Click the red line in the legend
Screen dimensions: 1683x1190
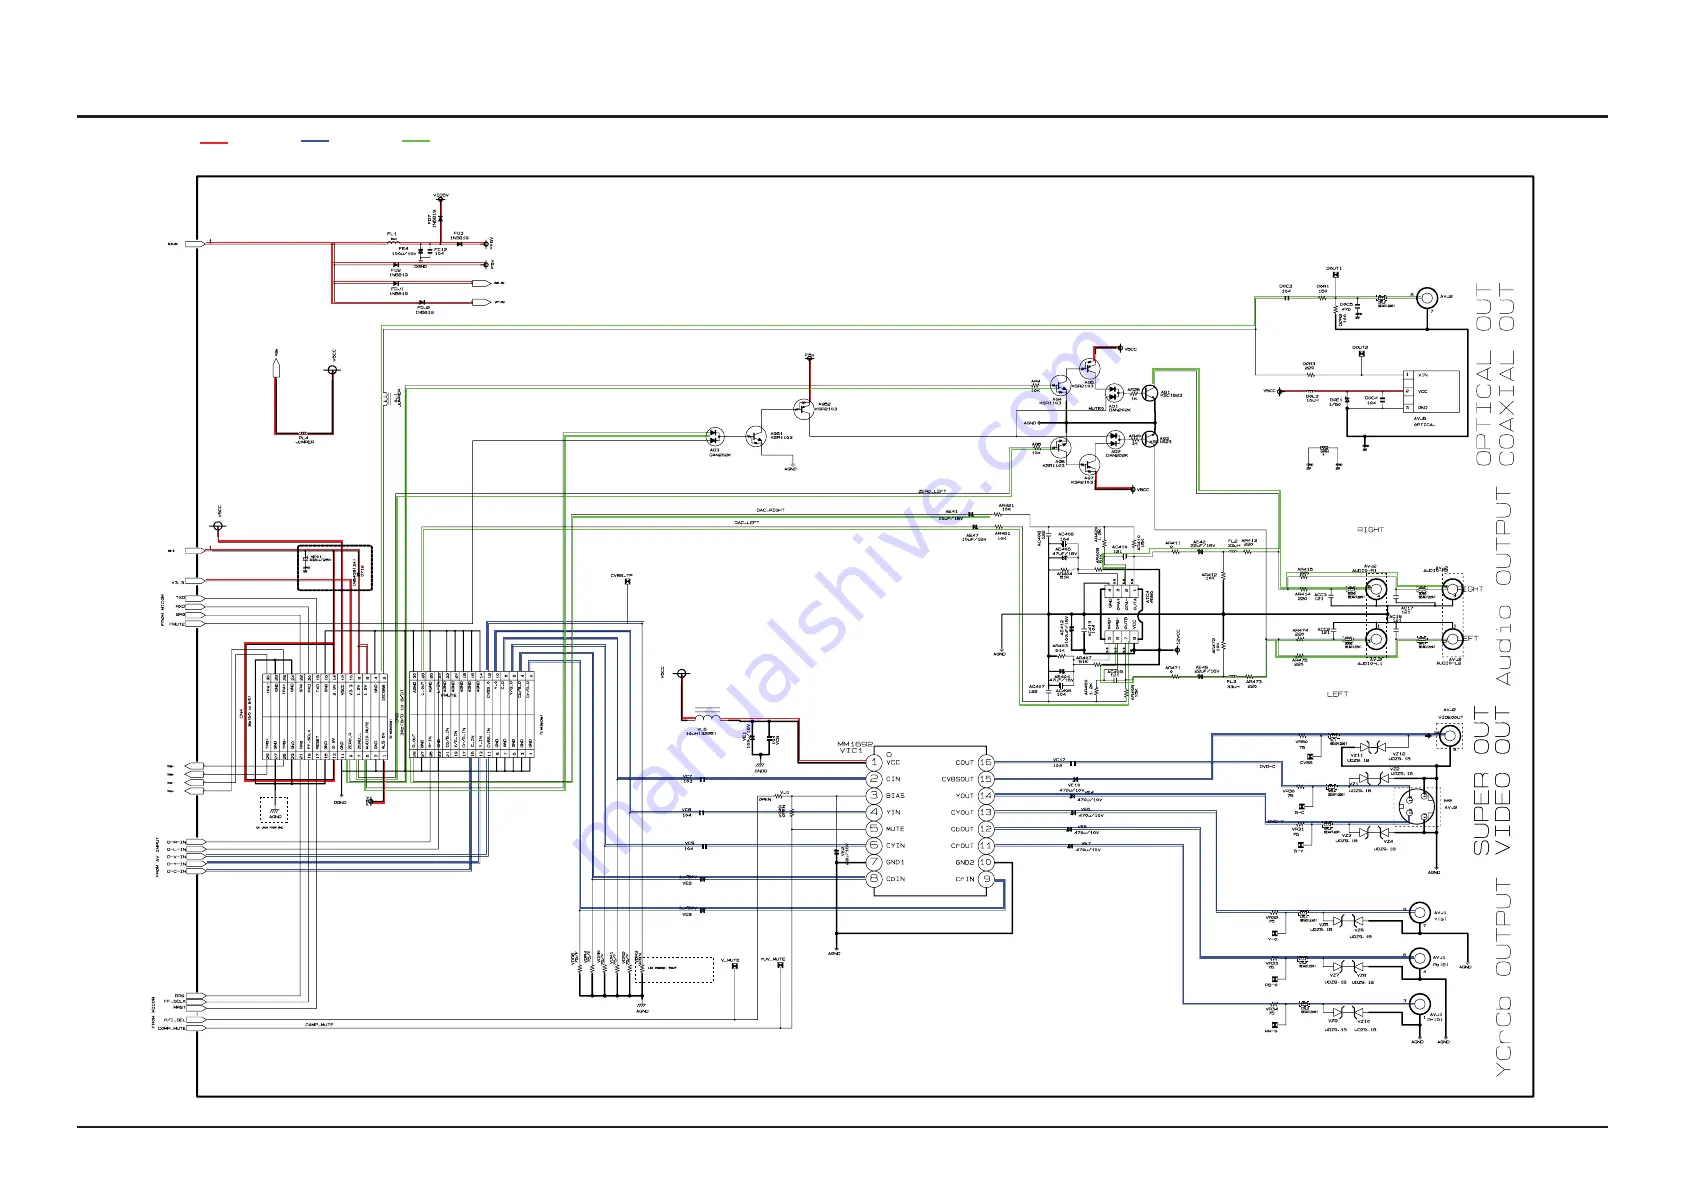coord(213,143)
